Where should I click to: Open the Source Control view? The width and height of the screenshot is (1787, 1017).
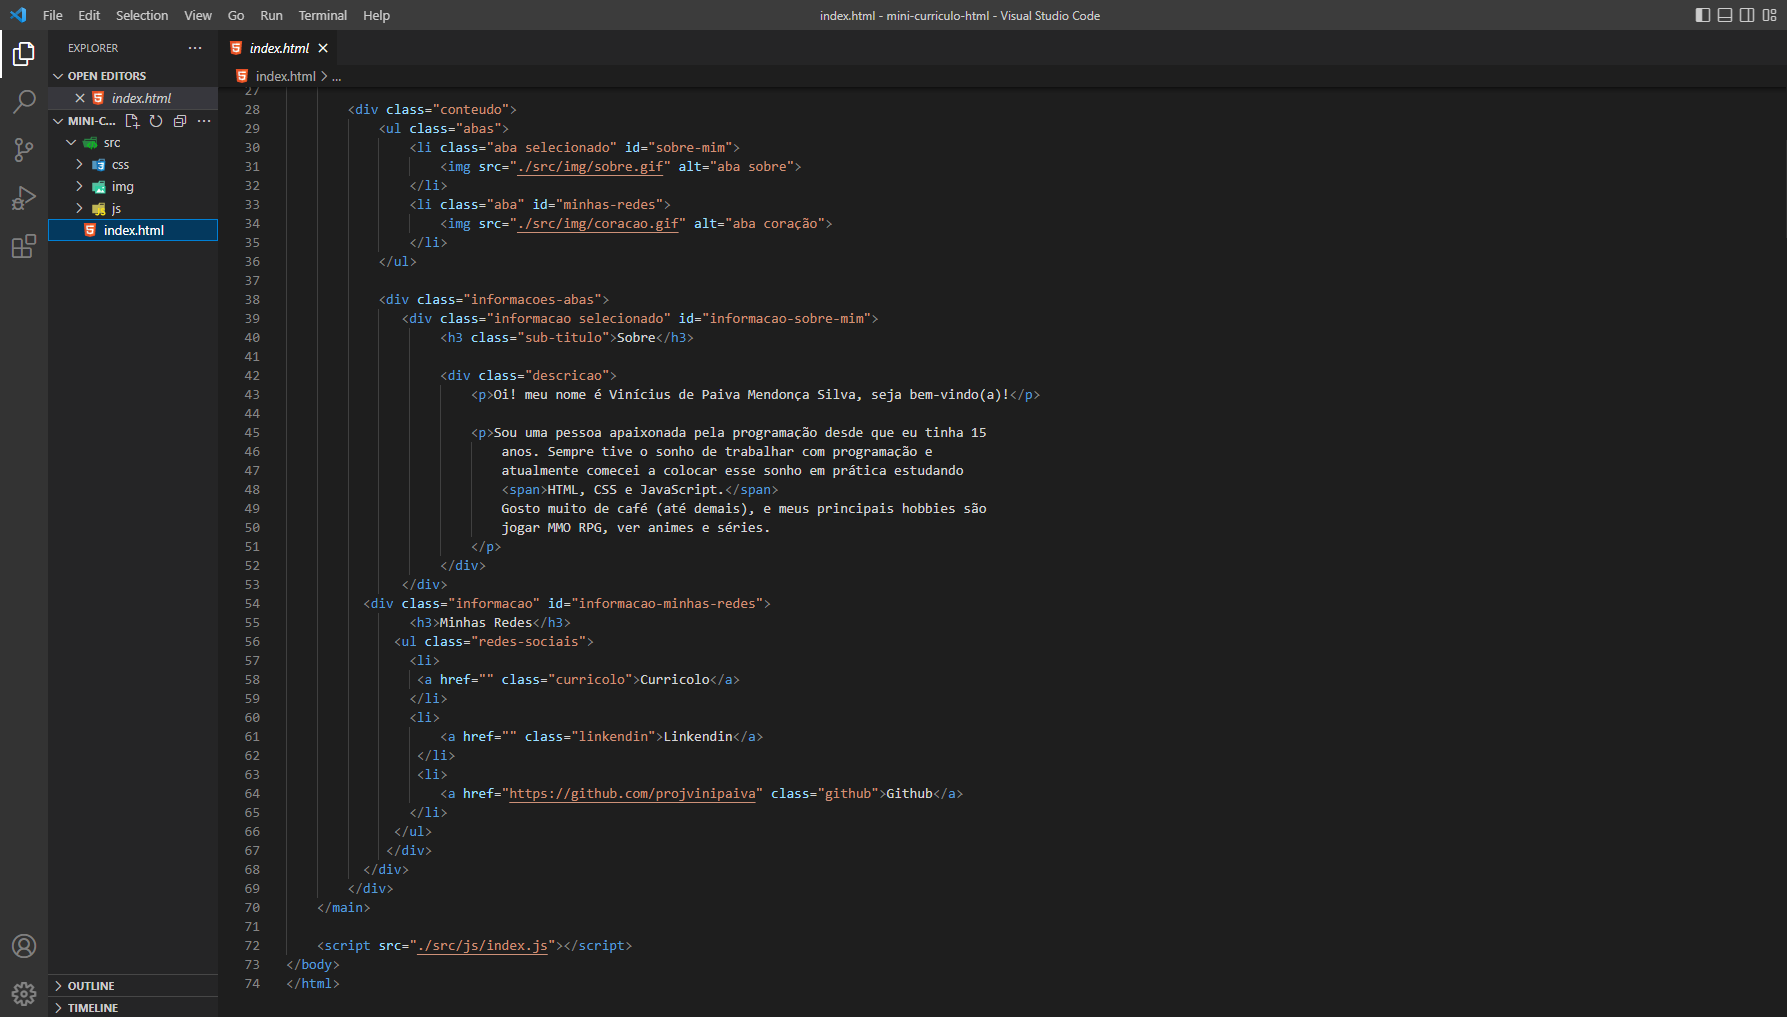tap(24, 149)
